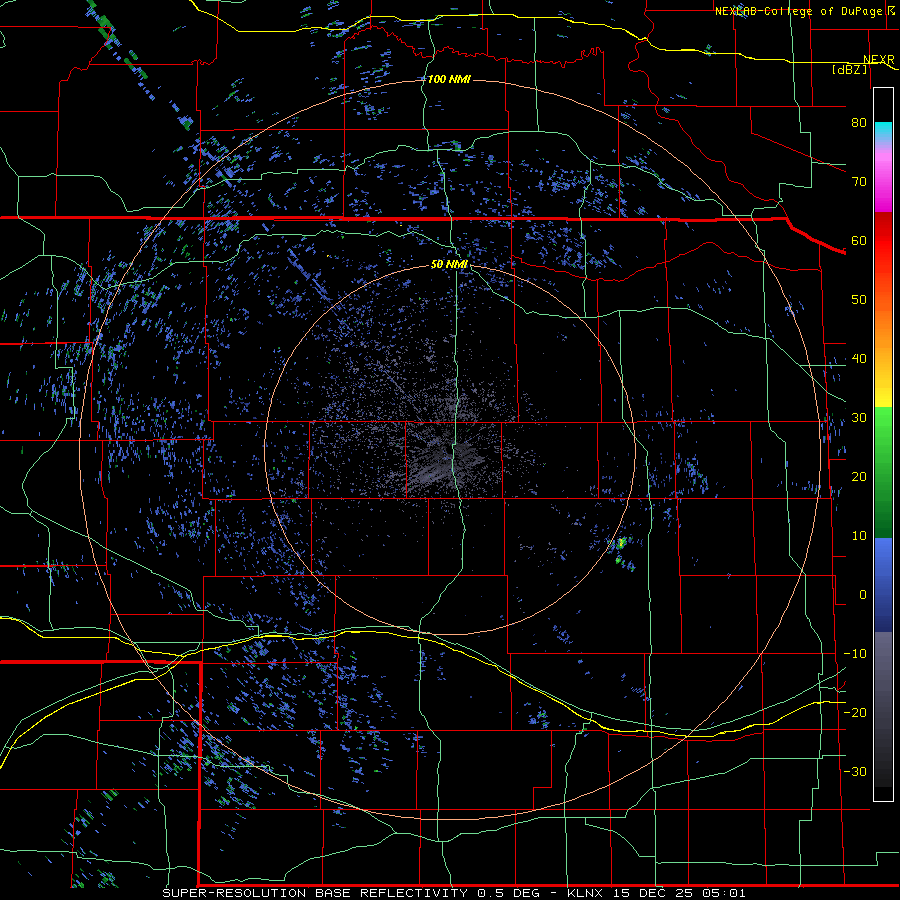Click the 50 value on the dBZ scale
Screen dimensions: 900x900
(859, 300)
